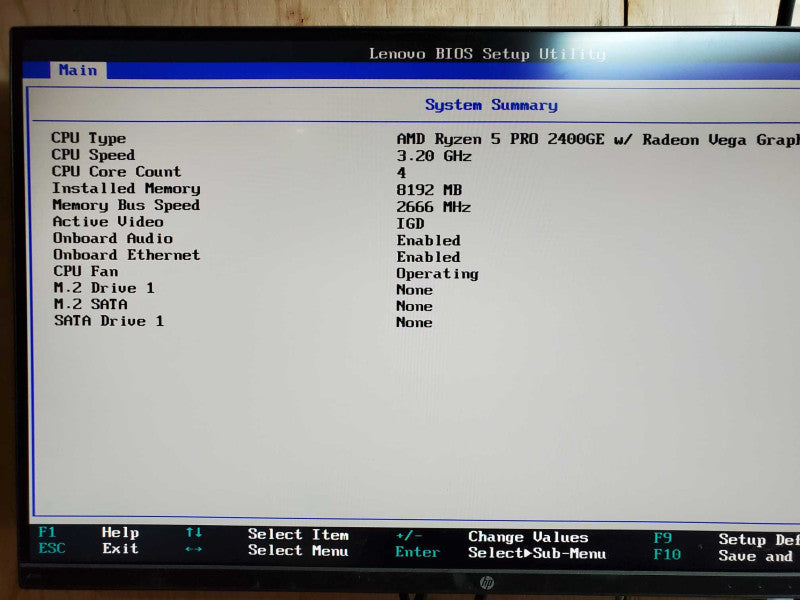Click the 2666 MHz value
The height and width of the screenshot is (600, 800).
(434, 207)
